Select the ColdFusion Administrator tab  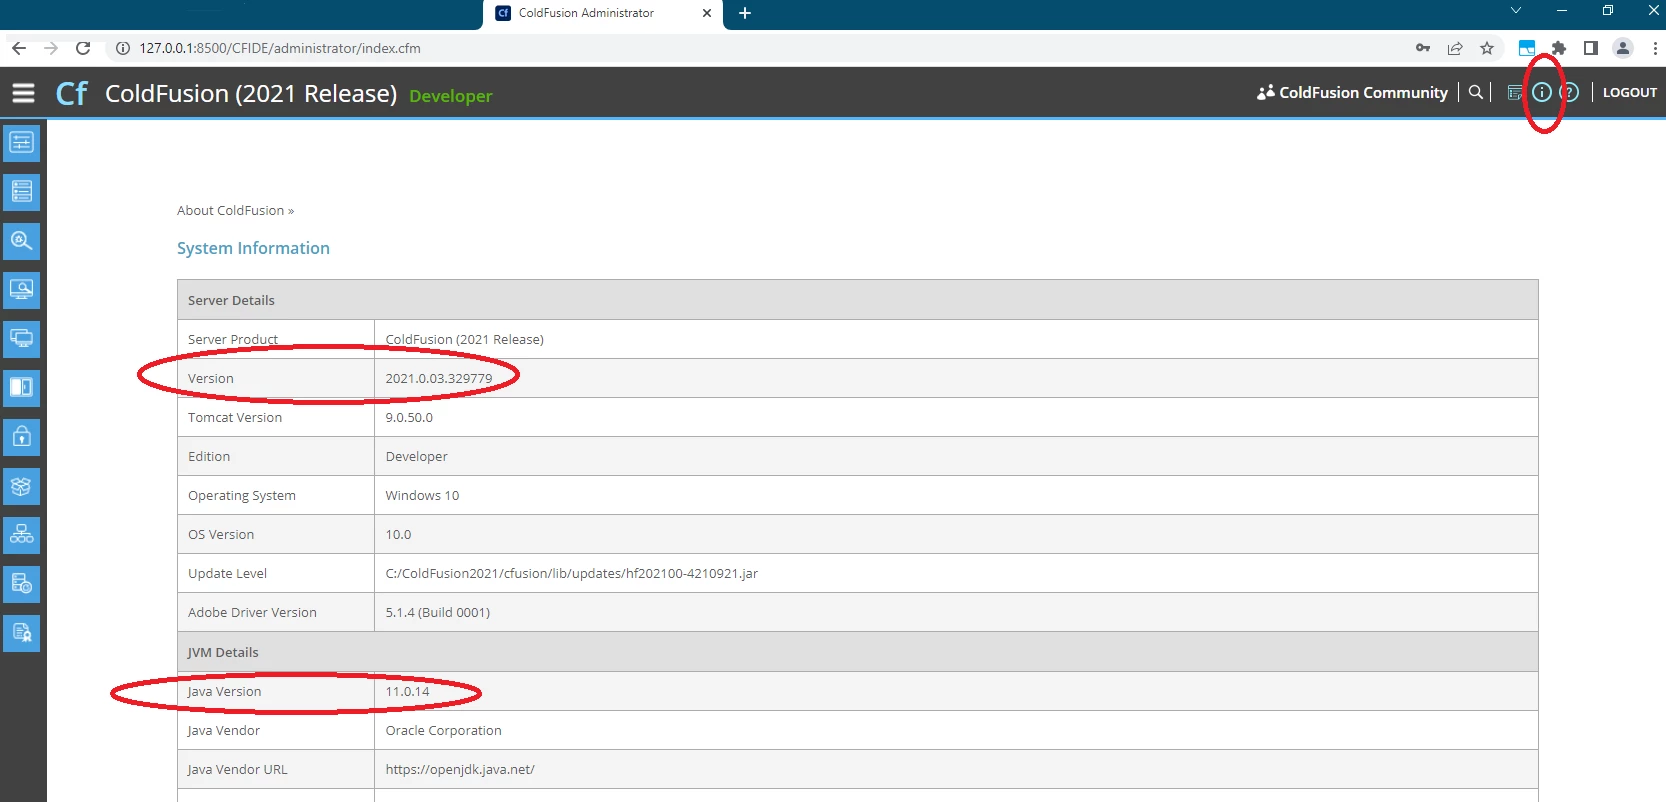pos(603,14)
